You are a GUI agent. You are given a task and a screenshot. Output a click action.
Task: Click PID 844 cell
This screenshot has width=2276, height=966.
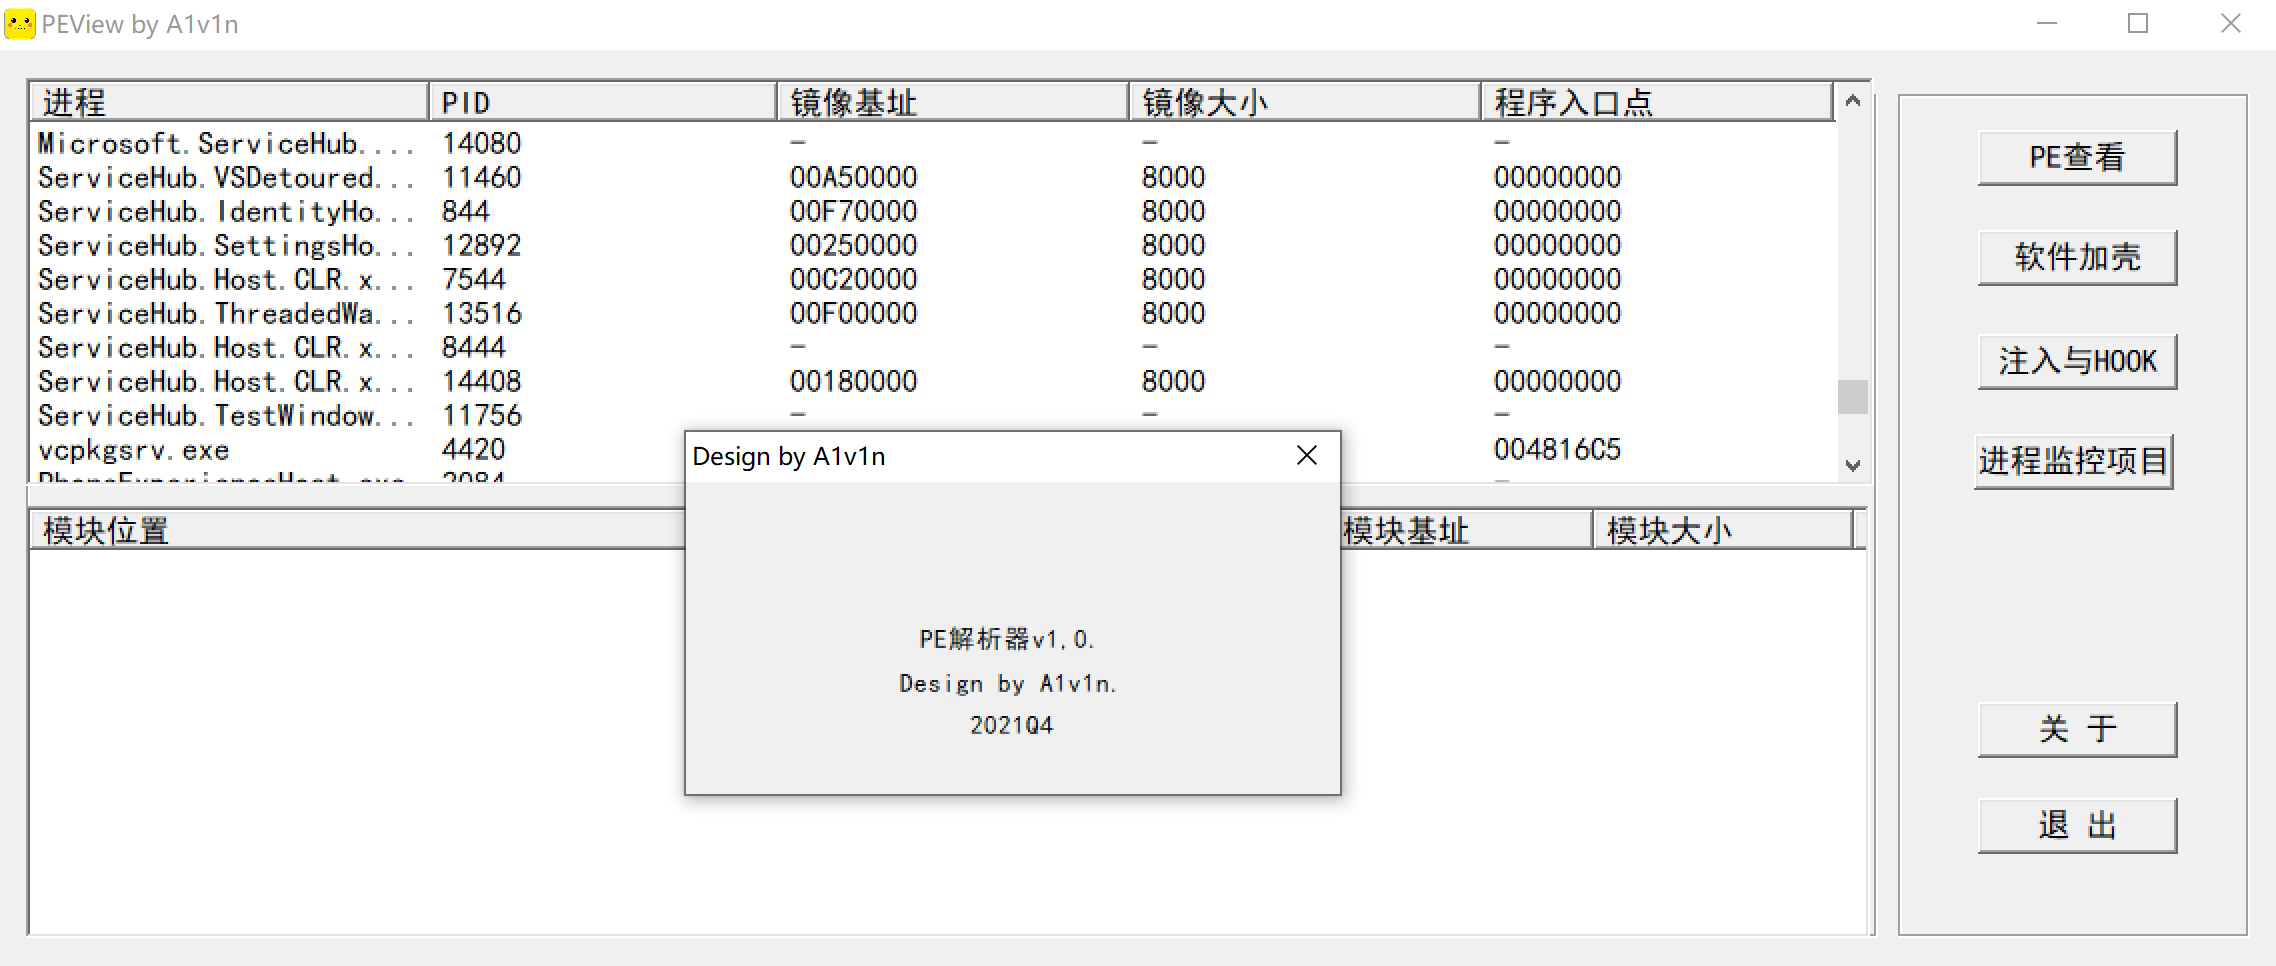(x=465, y=212)
